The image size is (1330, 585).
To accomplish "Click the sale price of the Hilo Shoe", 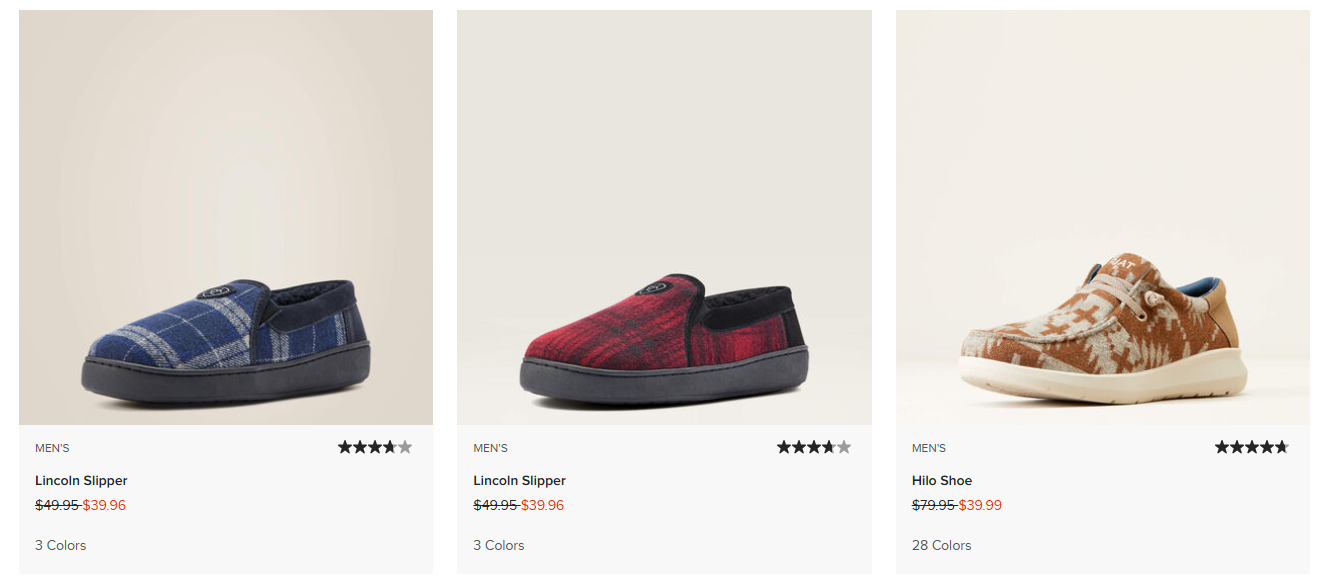I will click(981, 505).
